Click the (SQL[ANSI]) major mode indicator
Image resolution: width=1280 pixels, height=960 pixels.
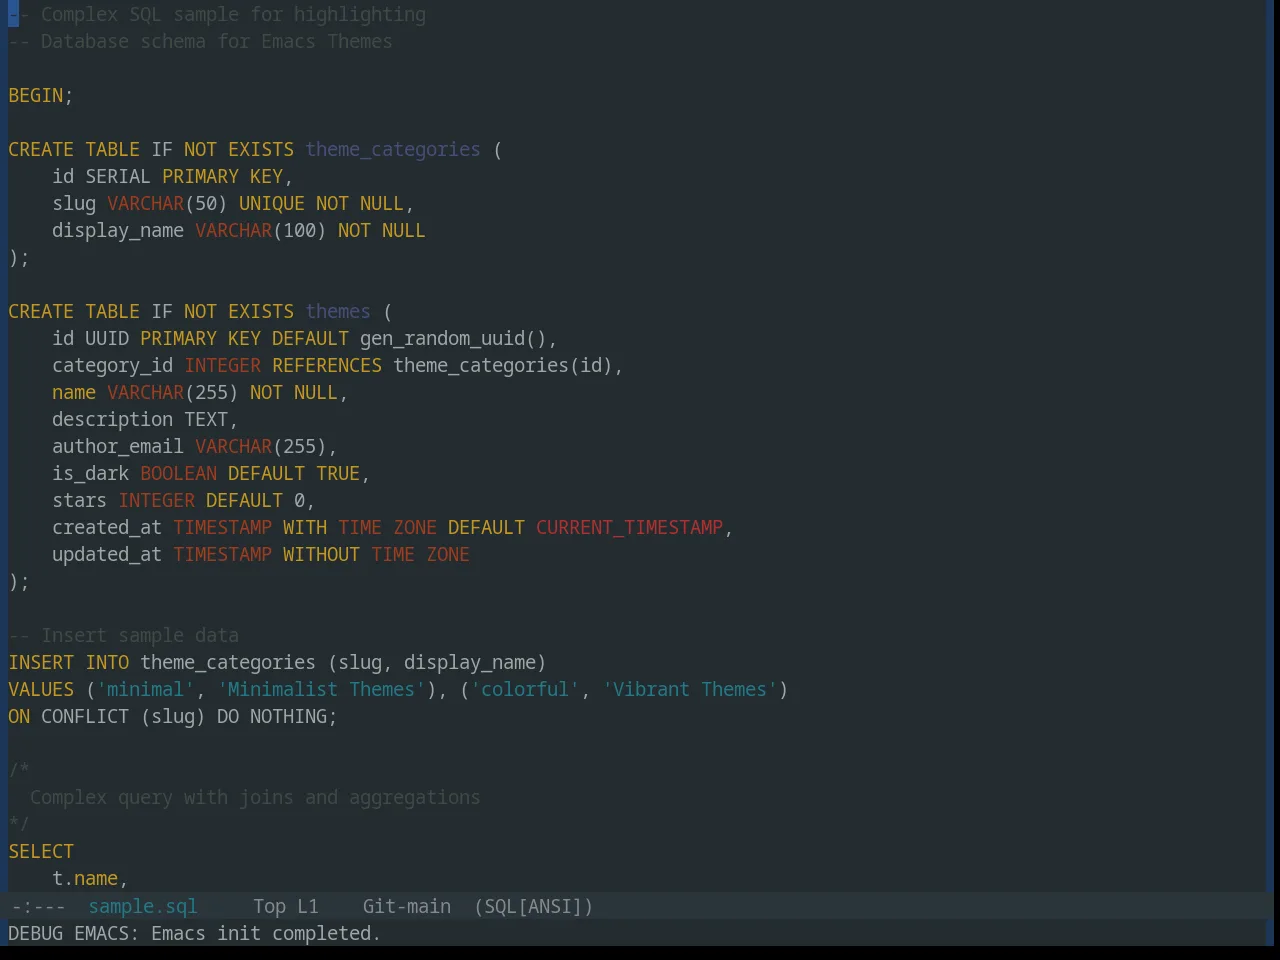[x=533, y=906]
